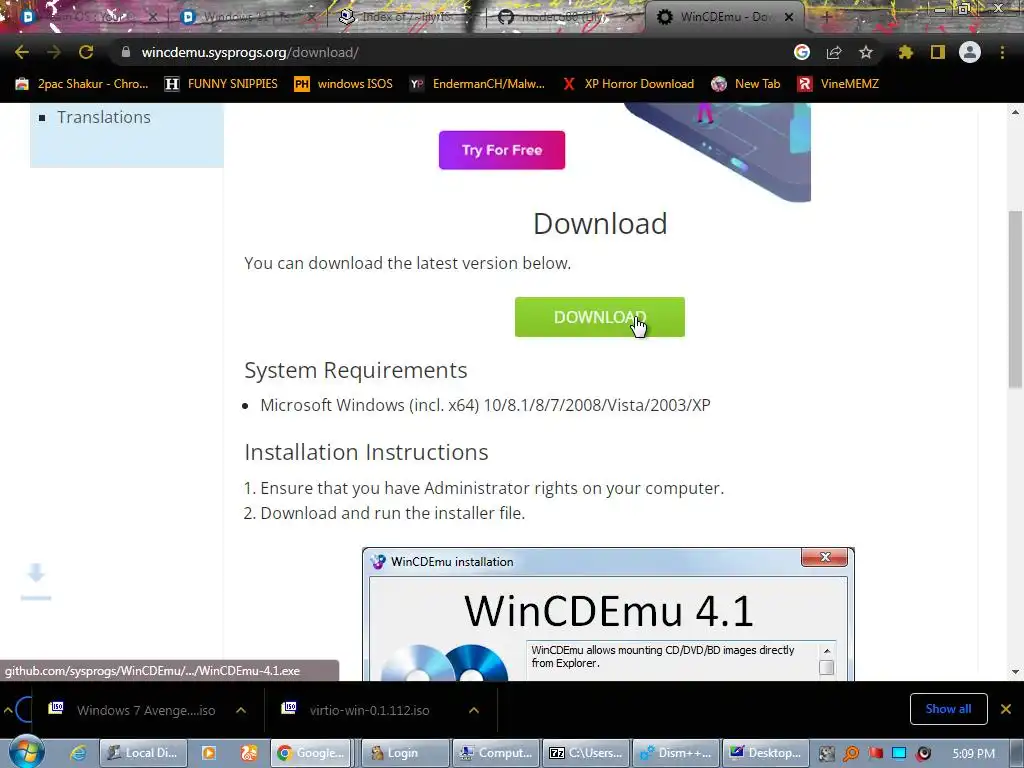The height and width of the screenshot is (768, 1024).
Task: Click the Try For Free button
Action: [502, 150]
